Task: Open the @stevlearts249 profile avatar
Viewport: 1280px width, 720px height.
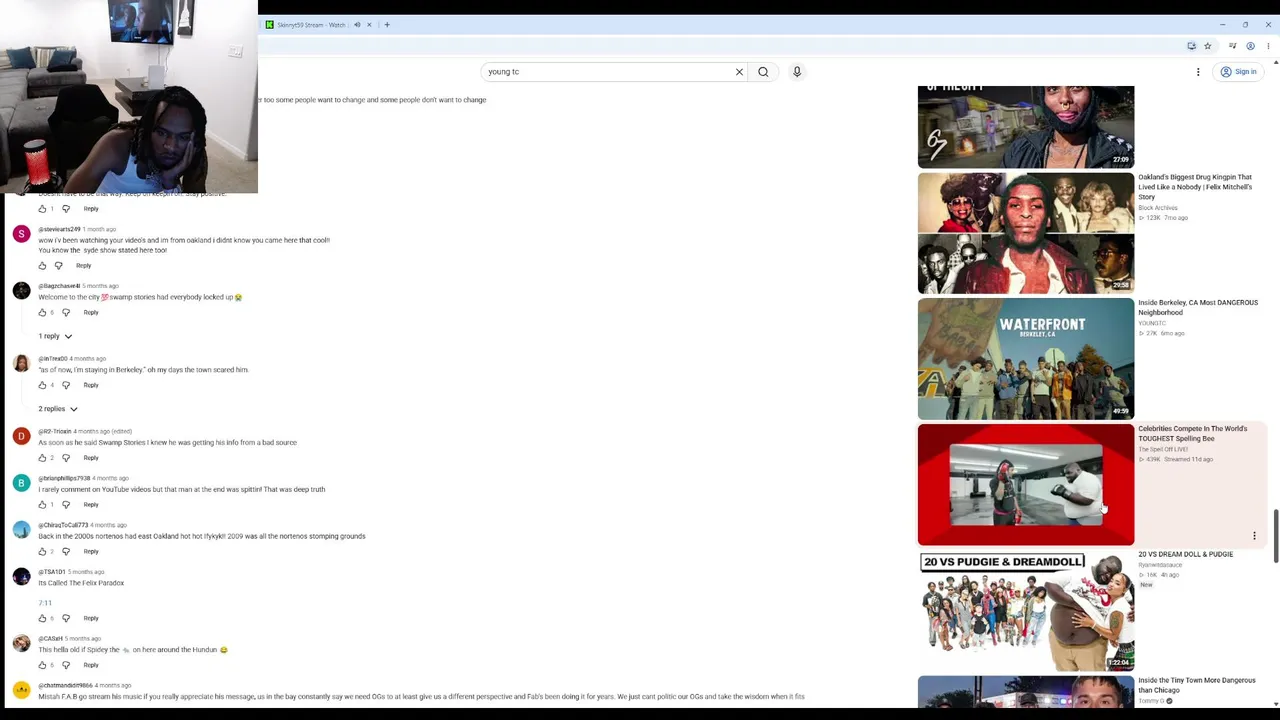Action: click(x=21, y=234)
